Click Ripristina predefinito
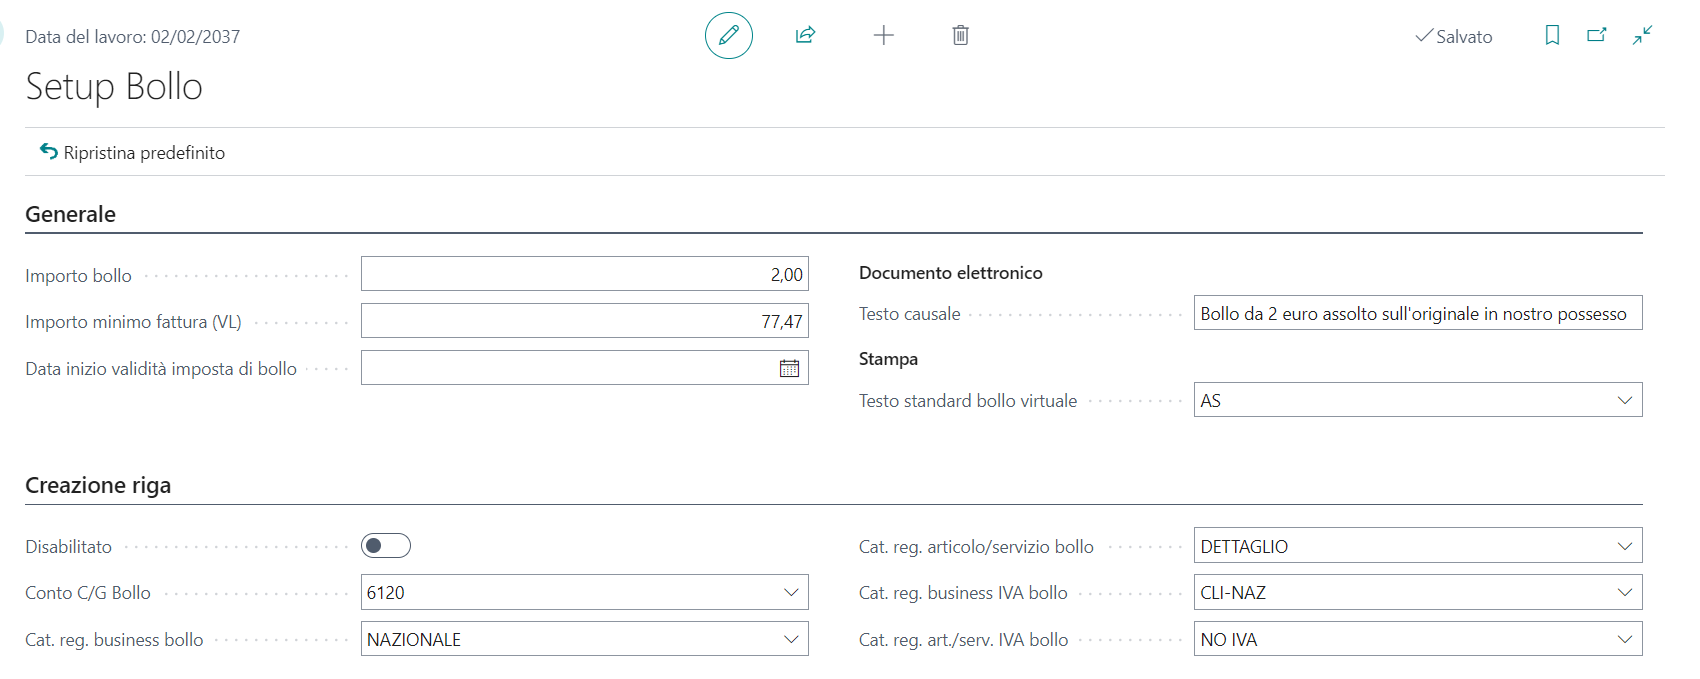The width and height of the screenshot is (1700, 679). 132,152
